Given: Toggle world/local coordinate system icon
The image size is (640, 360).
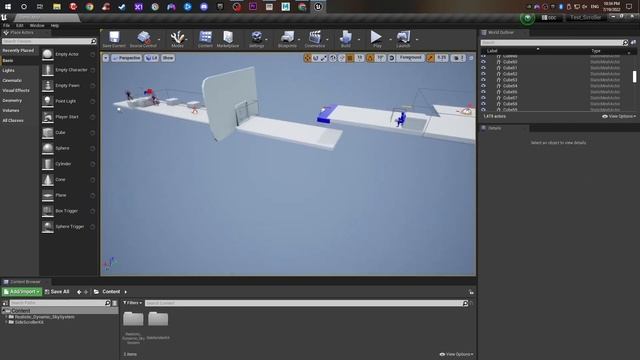Looking at the screenshot, I should (333, 58).
